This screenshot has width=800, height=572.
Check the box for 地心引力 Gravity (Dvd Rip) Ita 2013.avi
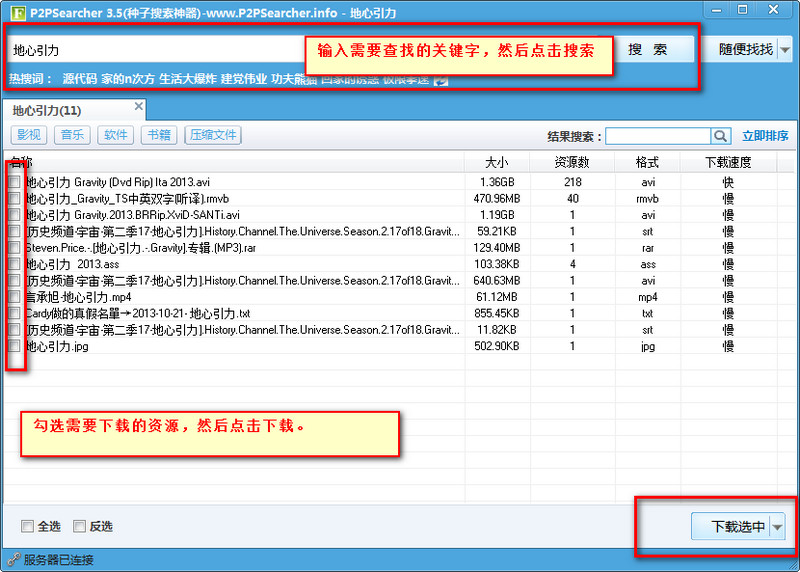(14, 182)
